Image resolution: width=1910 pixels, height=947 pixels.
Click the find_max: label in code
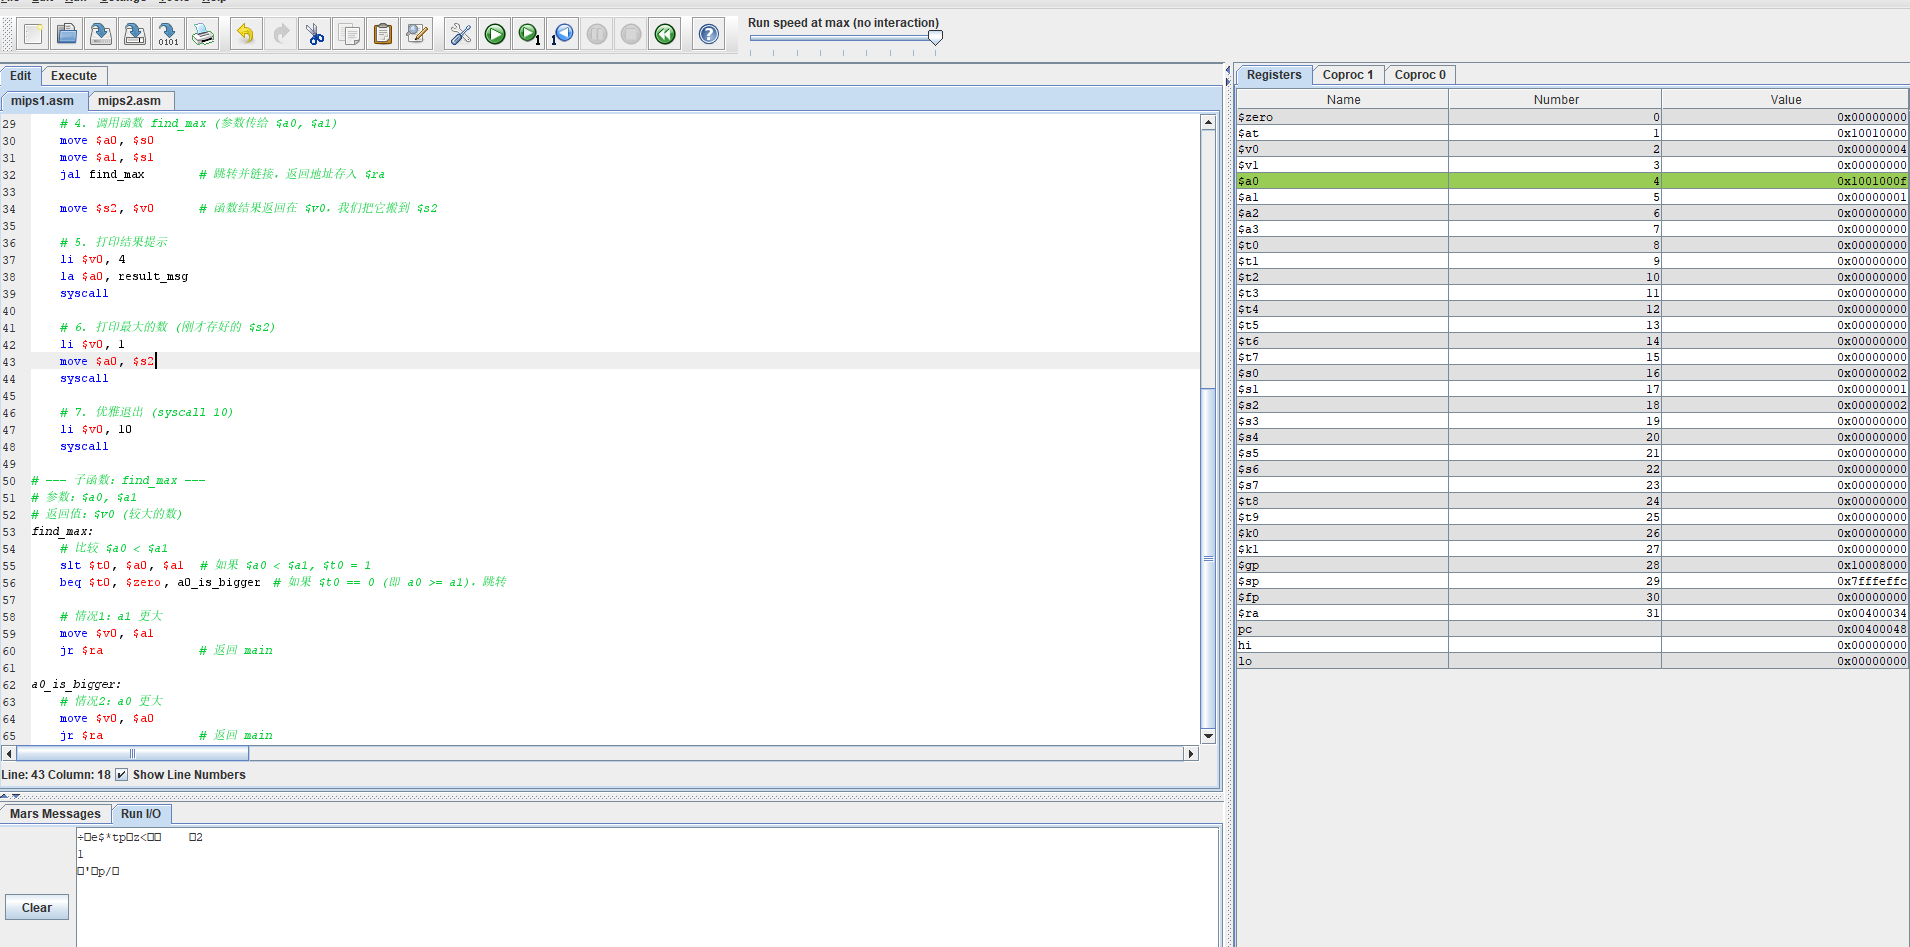pos(62,531)
